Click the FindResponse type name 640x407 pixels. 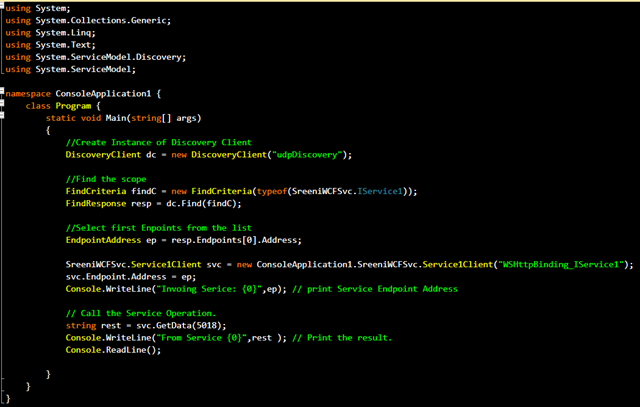[x=96, y=203]
